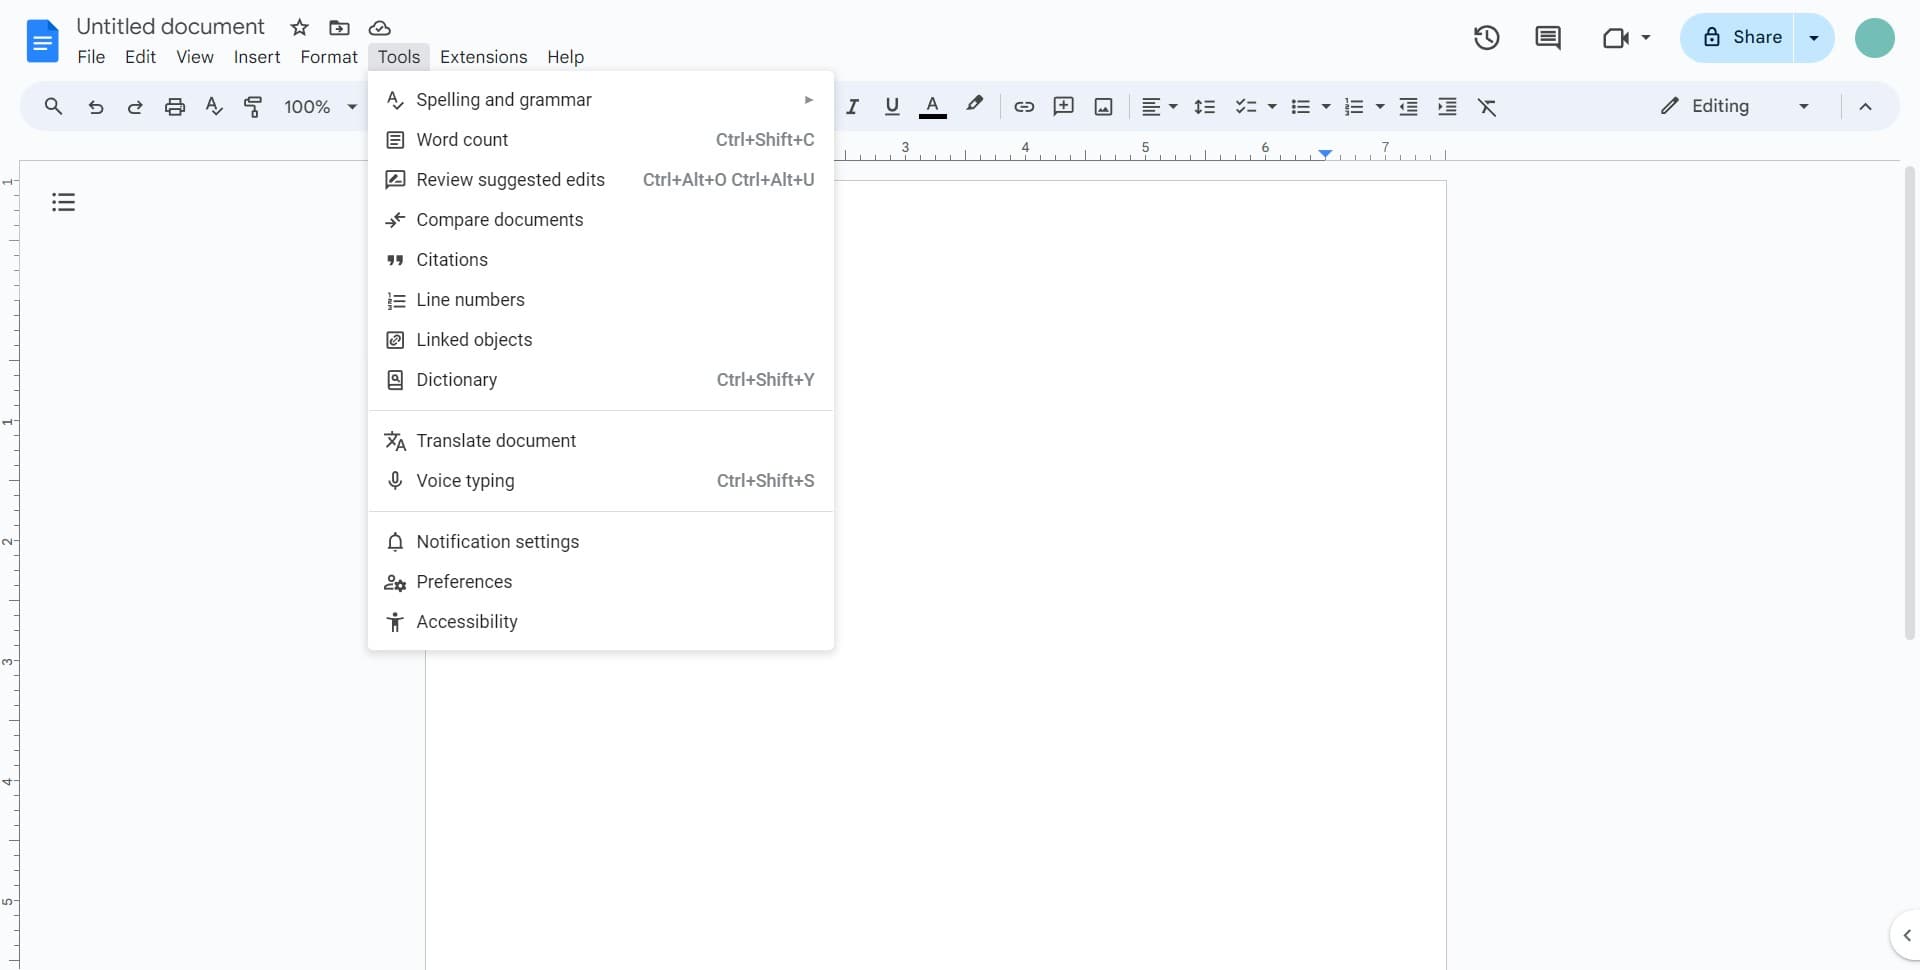Toggle underline formatting
Image resolution: width=1920 pixels, height=970 pixels.
click(x=892, y=106)
